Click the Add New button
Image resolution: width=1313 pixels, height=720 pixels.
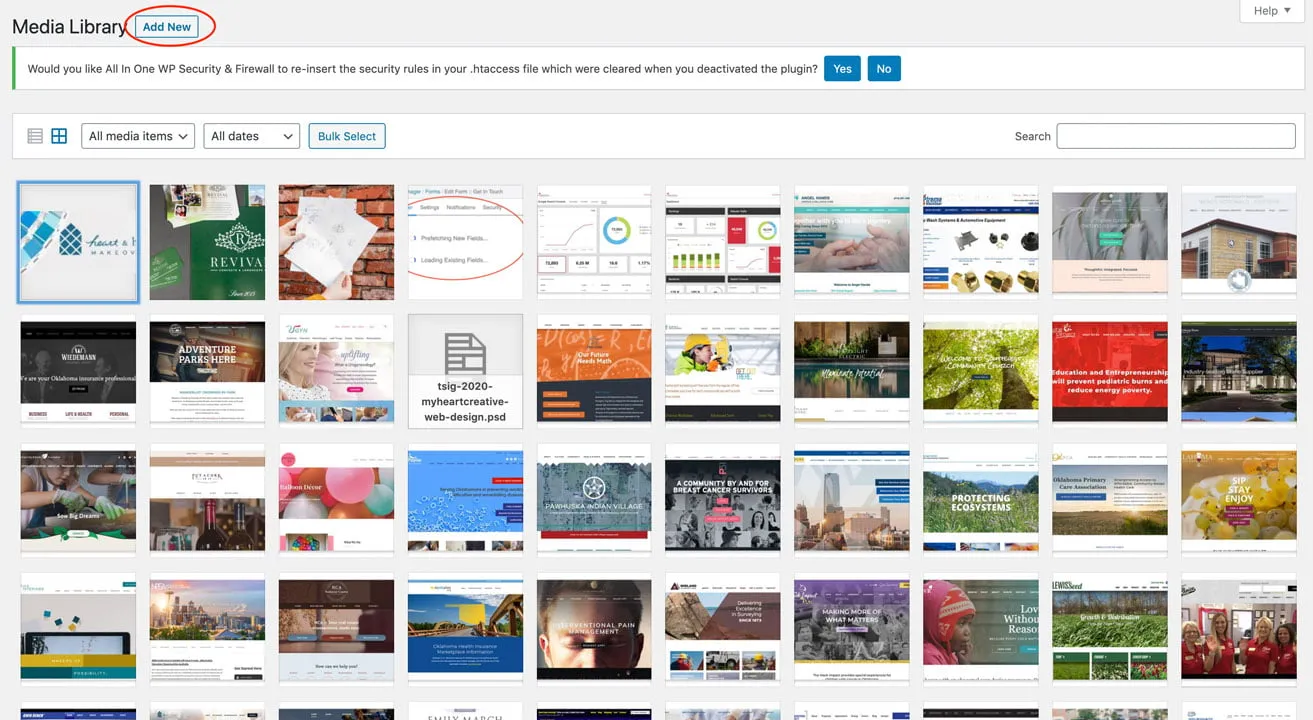pos(167,27)
